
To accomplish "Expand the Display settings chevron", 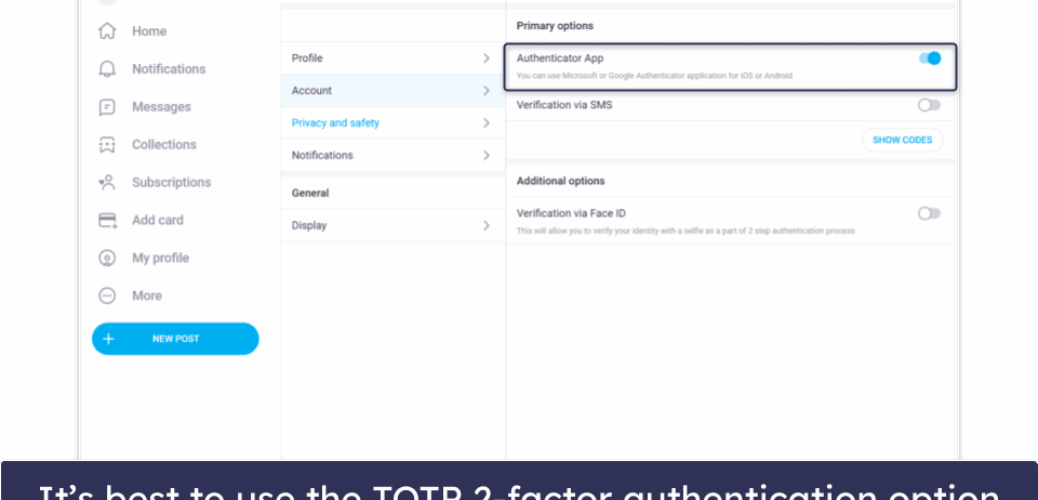I will 486,226.
